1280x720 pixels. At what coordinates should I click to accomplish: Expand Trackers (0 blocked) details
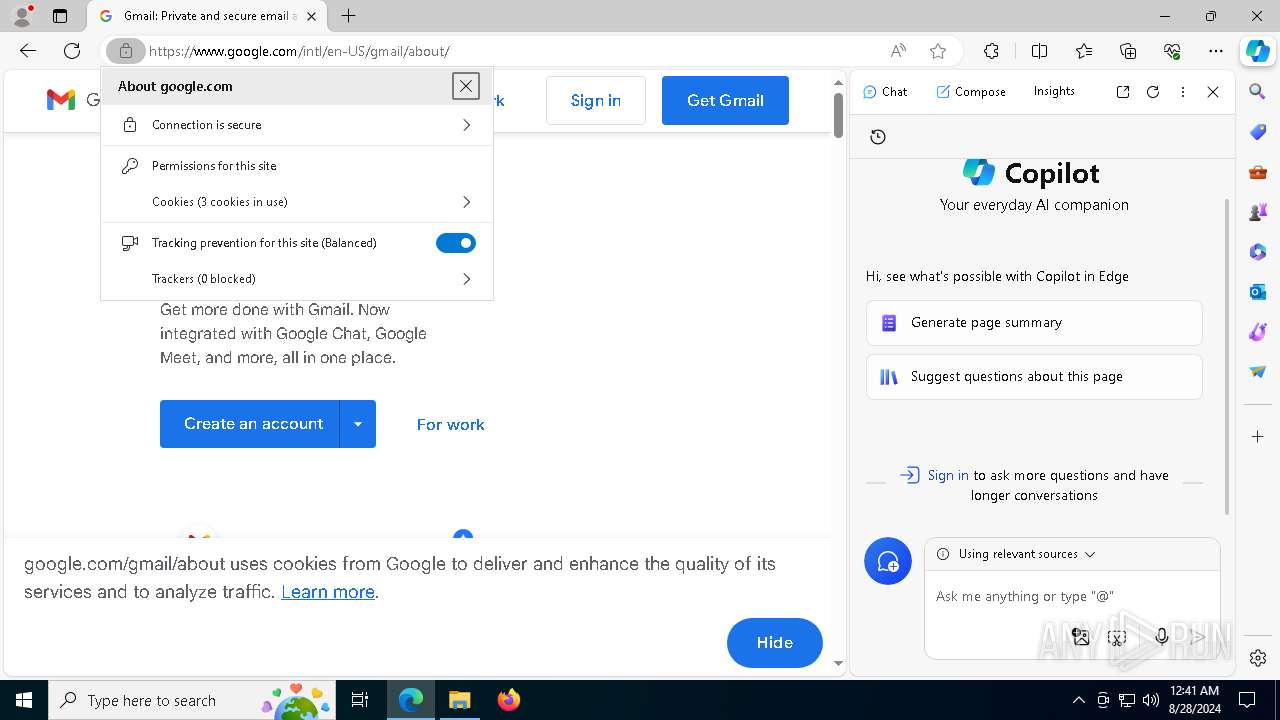point(297,279)
